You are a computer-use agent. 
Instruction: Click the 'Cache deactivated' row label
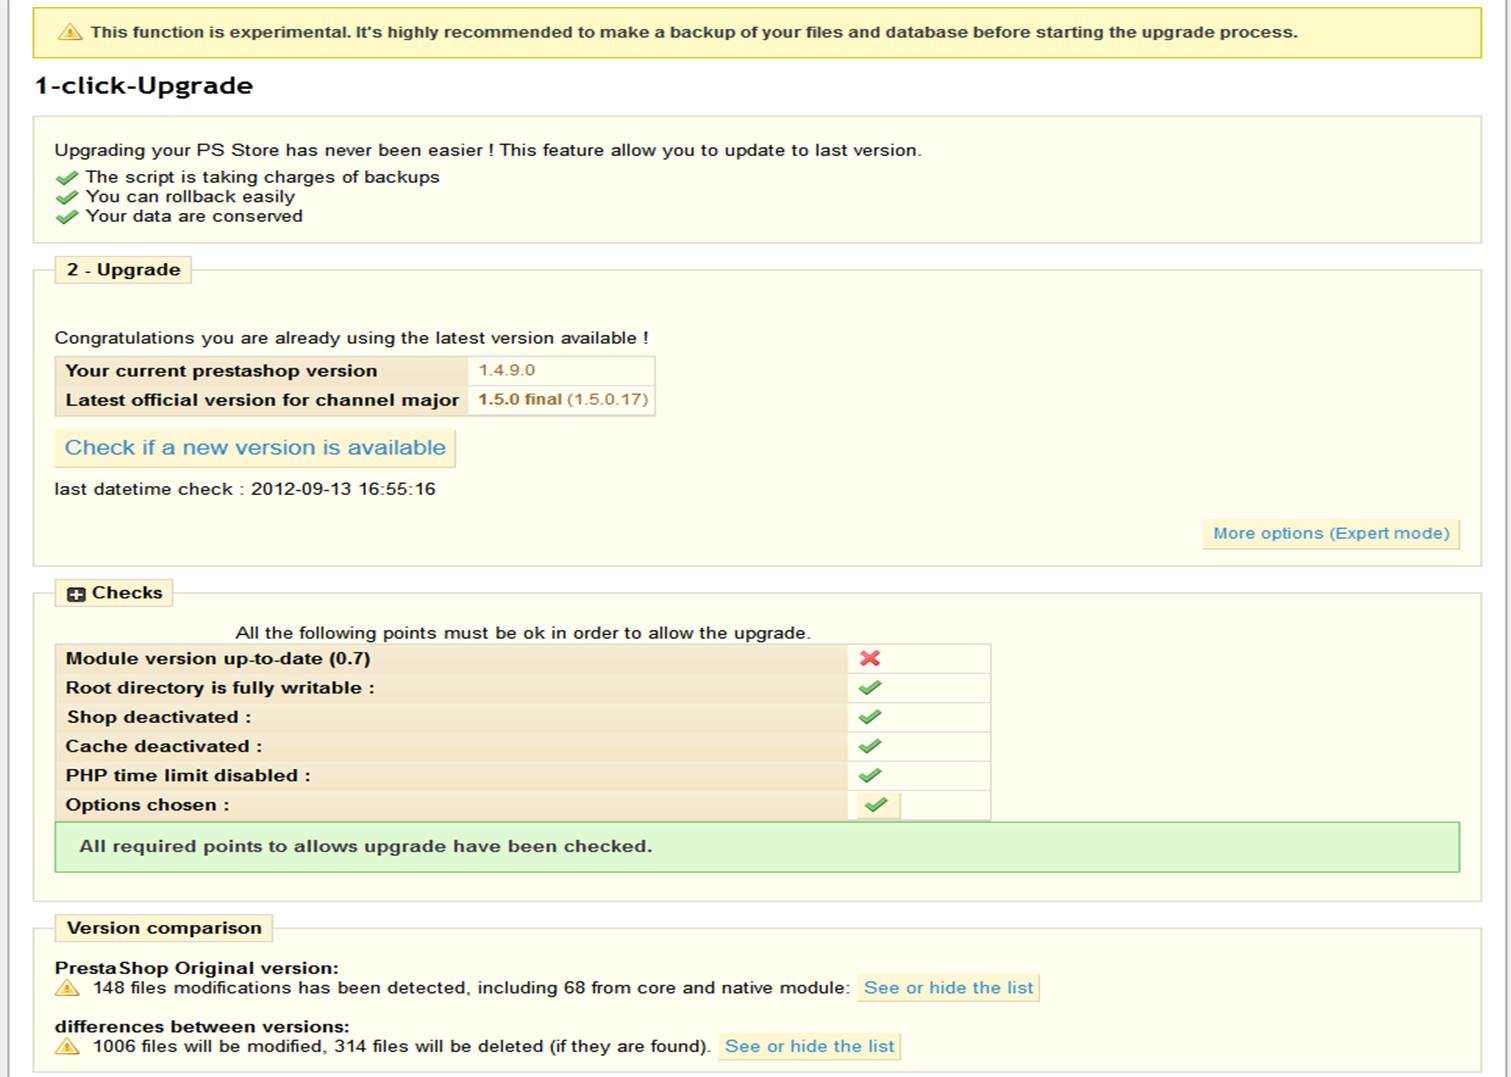click(x=164, y=746)
